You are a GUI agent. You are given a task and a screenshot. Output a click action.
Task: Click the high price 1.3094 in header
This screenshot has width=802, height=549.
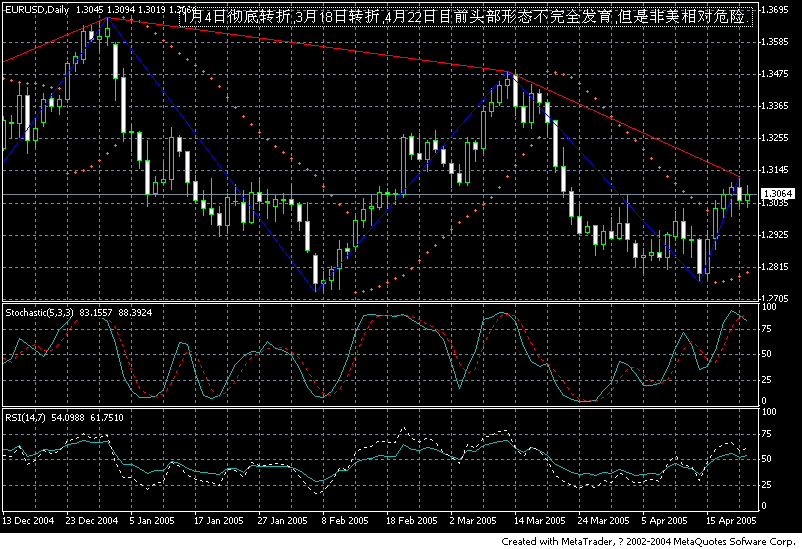pyautogui.click(x=120, y=10)
